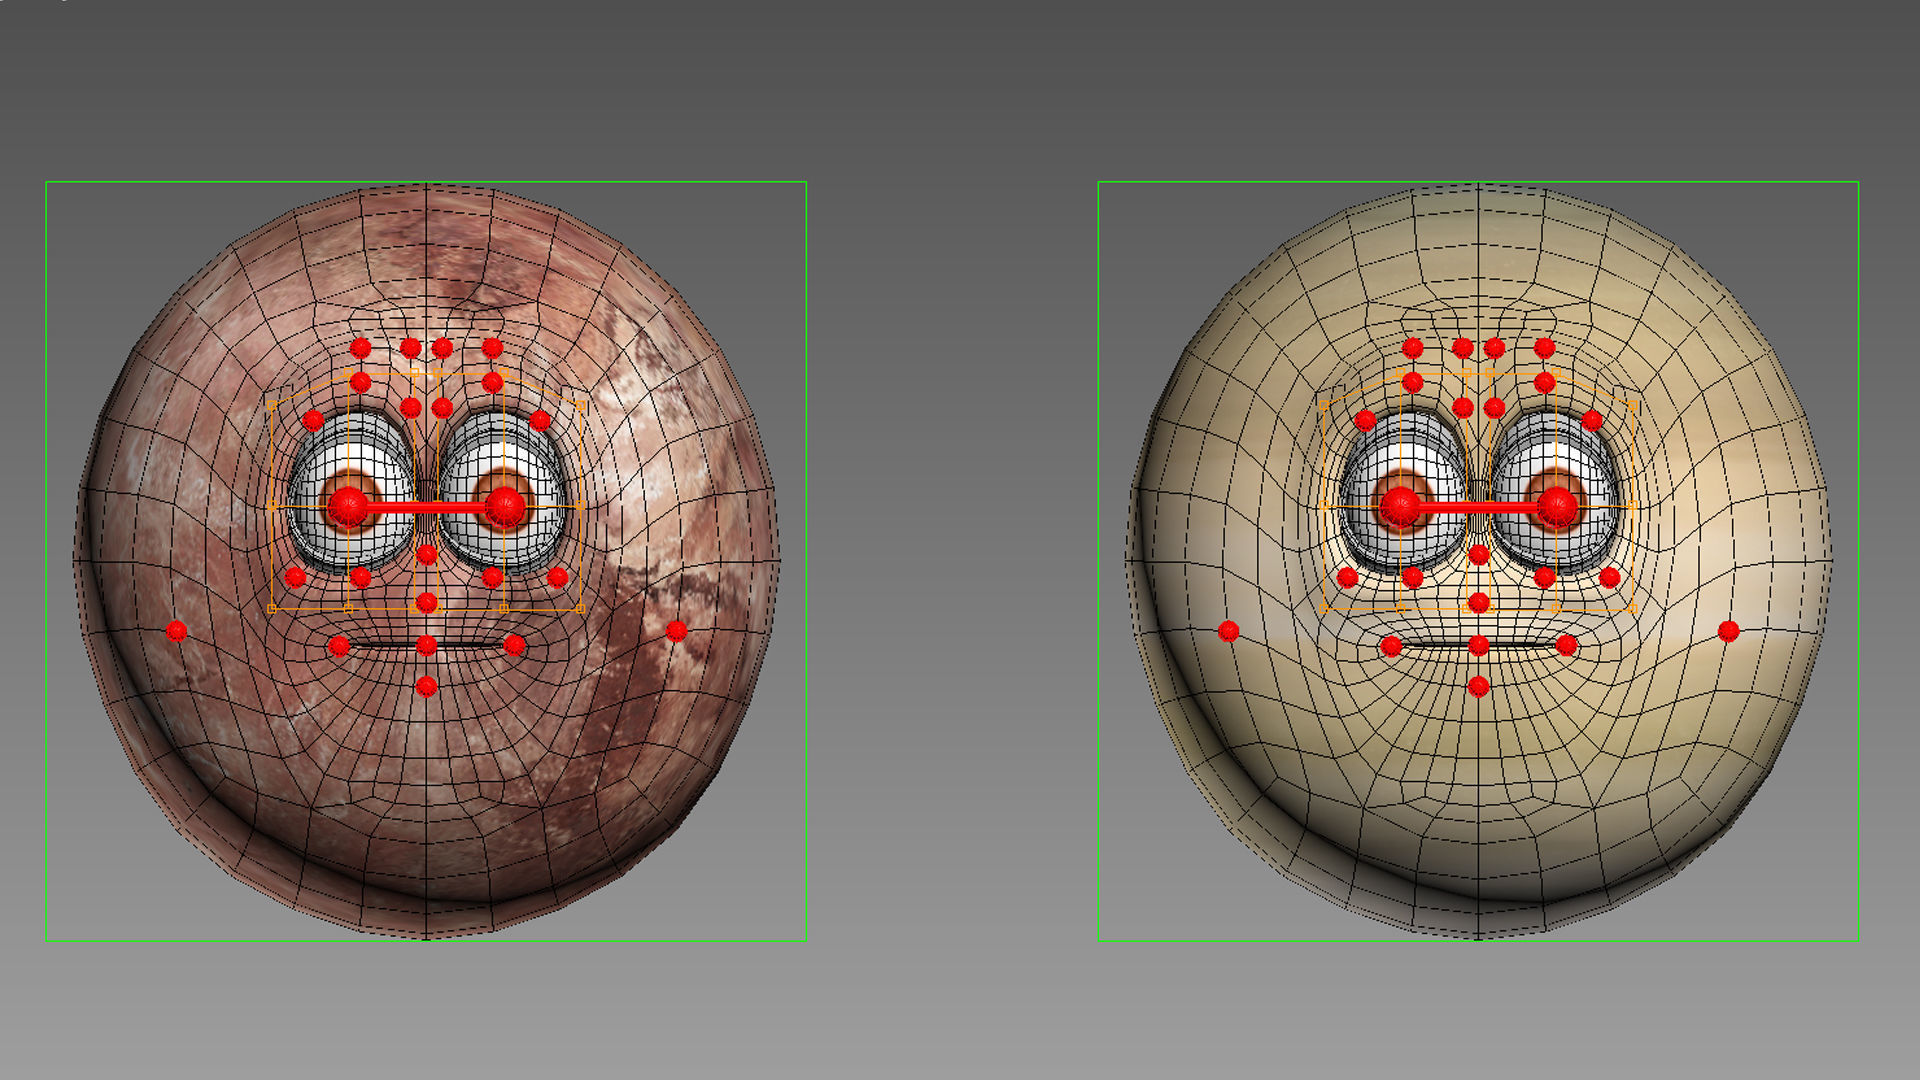Select chin control dot below mouth on red head
The image size is (1920, 1080).
tap(426, 686)
